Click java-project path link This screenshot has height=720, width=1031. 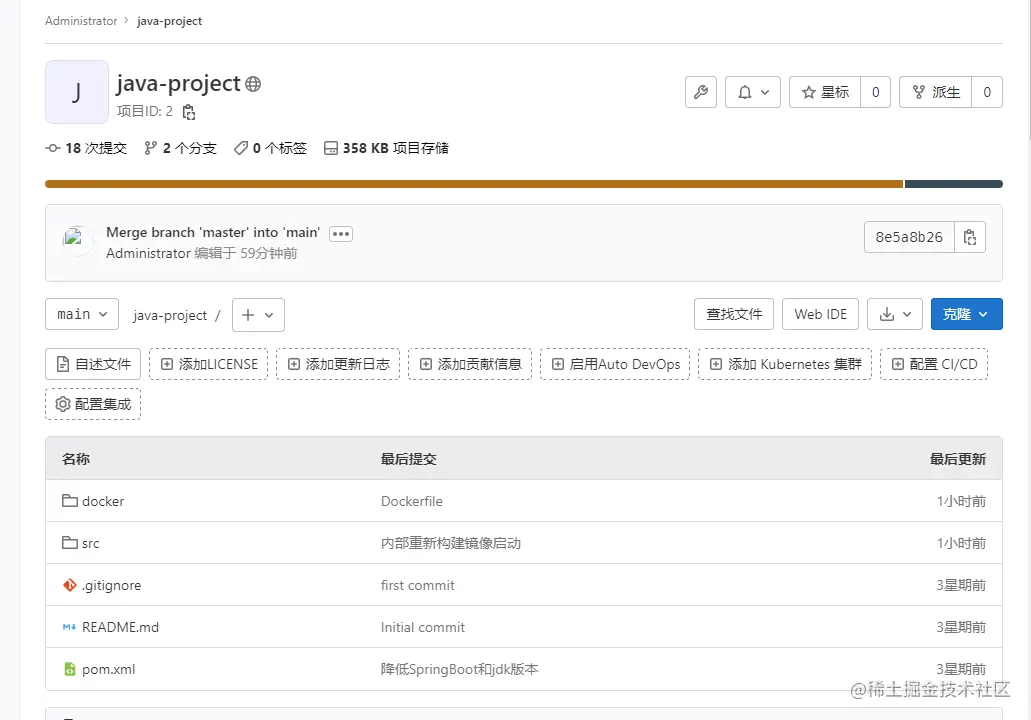point(170,316)
